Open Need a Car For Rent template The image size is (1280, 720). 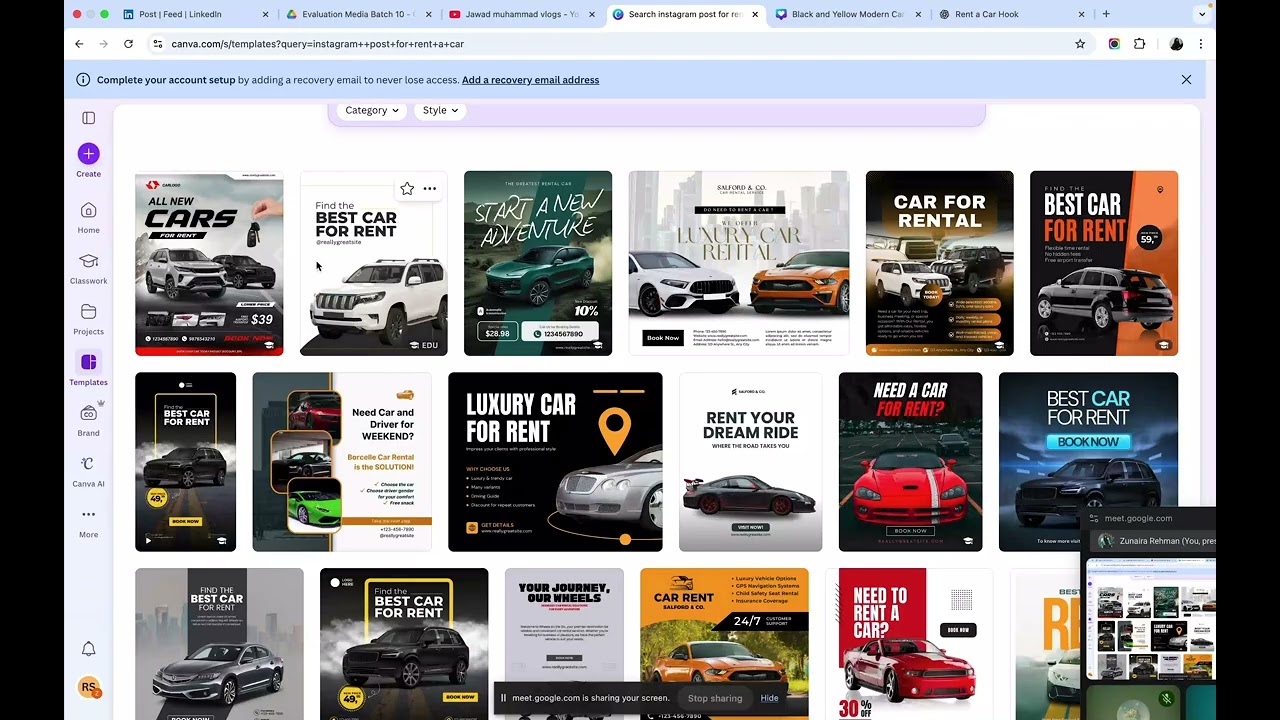point(910,462)
